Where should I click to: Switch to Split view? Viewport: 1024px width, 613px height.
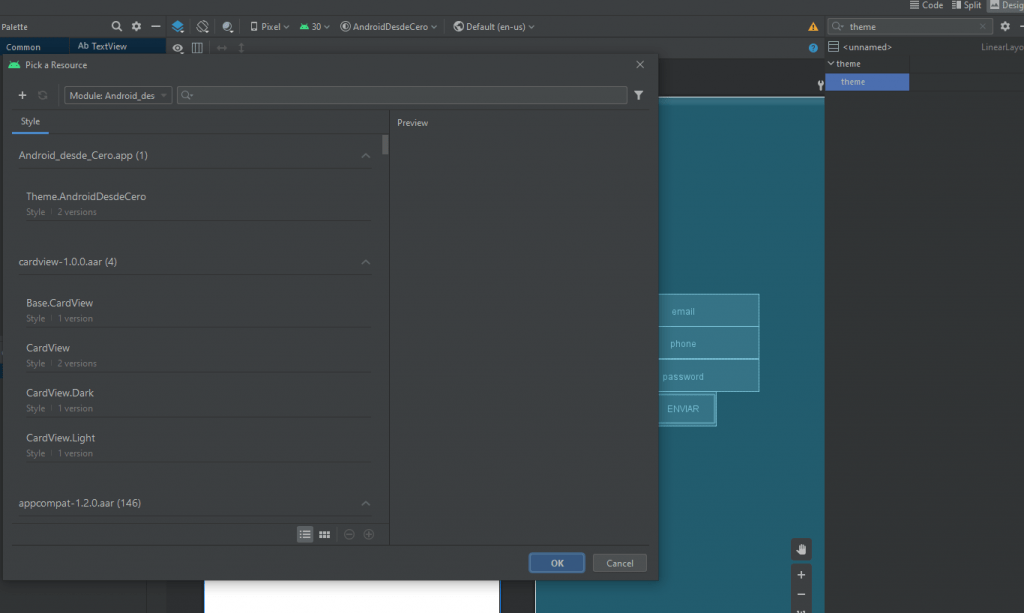pyautogui.click(x=967, y=5)
